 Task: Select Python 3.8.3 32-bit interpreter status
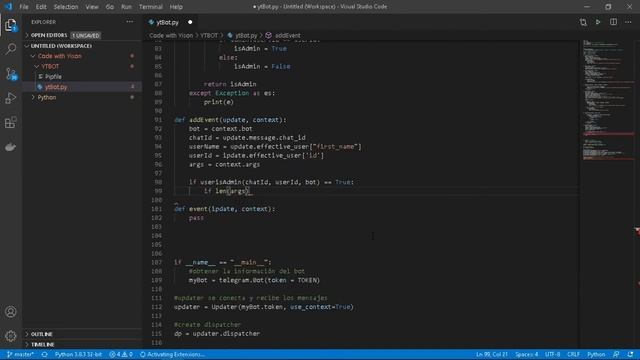click(x=78, y=354)
